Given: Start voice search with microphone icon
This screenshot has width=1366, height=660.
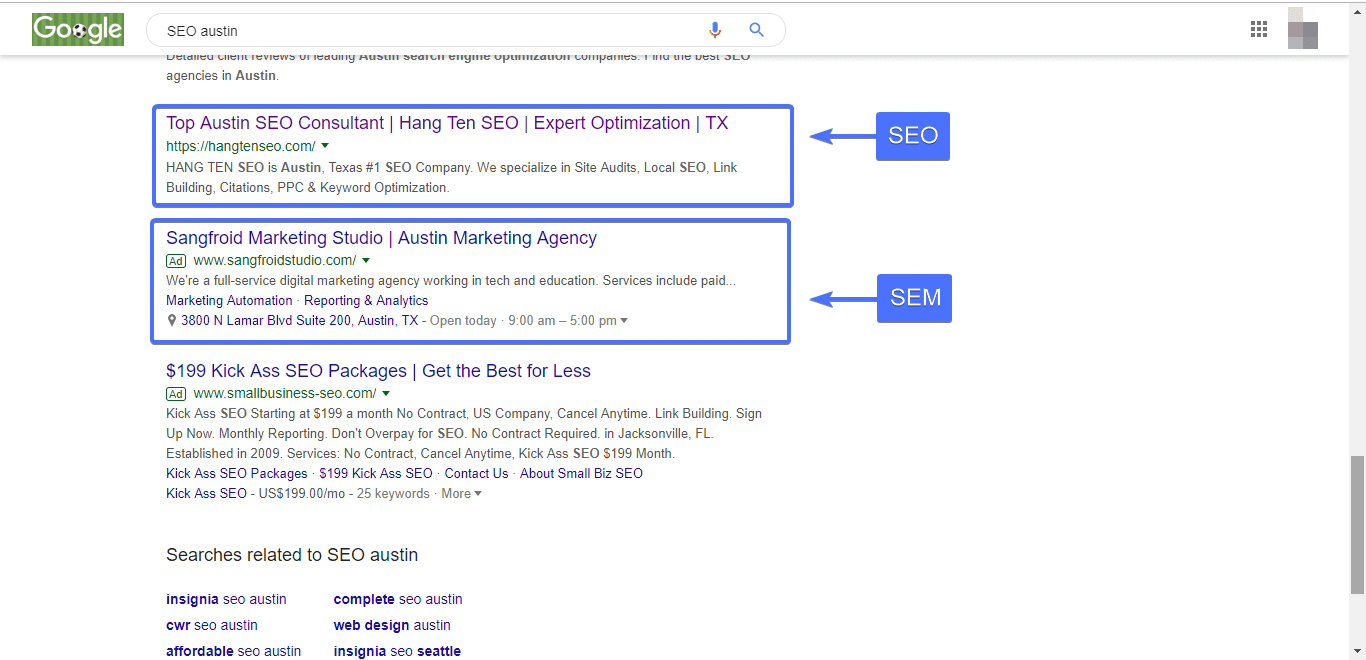Looking at the screenshot, I should click(715, 30).
